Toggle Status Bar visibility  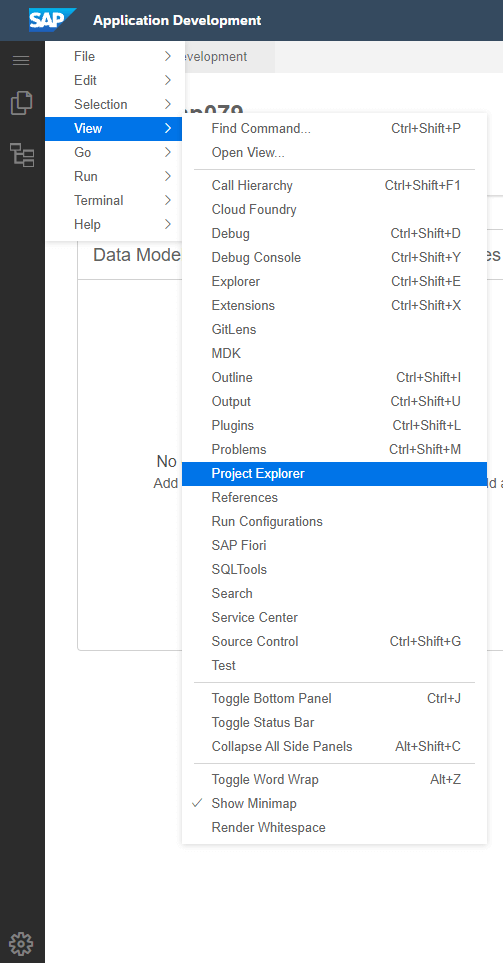(x=334, y=722)
